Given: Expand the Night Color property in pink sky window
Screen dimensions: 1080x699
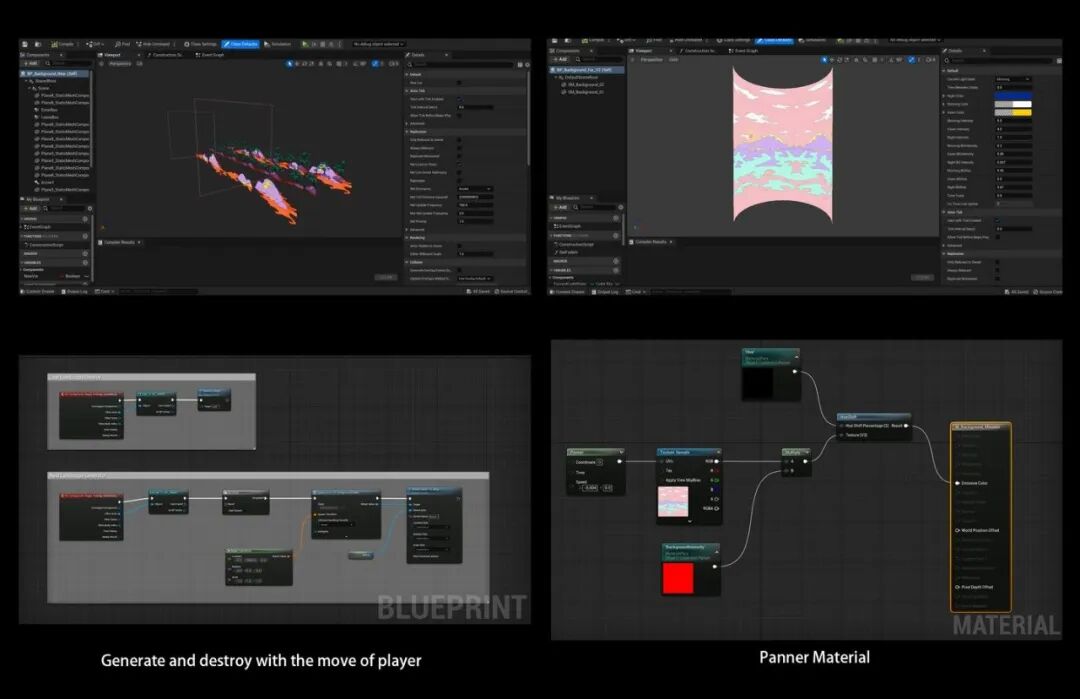Looking at the screenshot, I should (944, 96).
